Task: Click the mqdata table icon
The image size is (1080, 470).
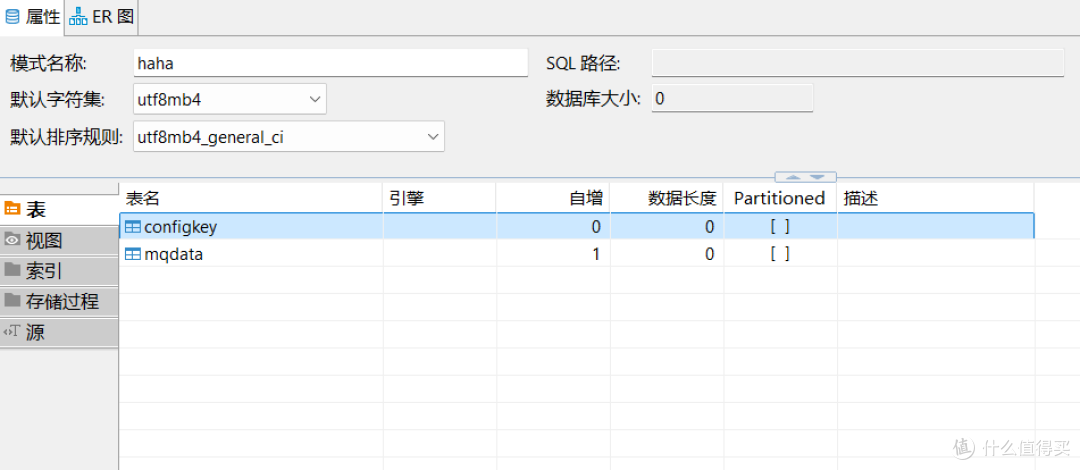Action: pyautogui.click(x=133, y=254)
